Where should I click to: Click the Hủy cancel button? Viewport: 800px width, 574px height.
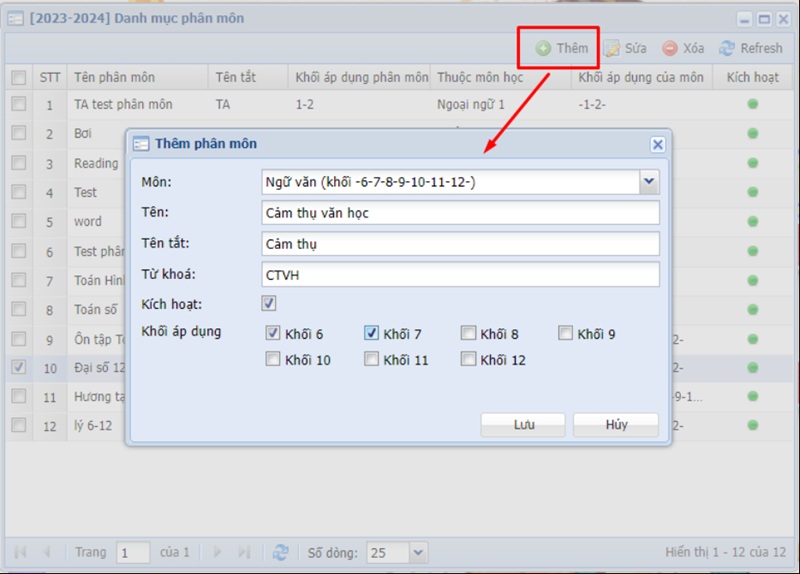click(616, 425)
